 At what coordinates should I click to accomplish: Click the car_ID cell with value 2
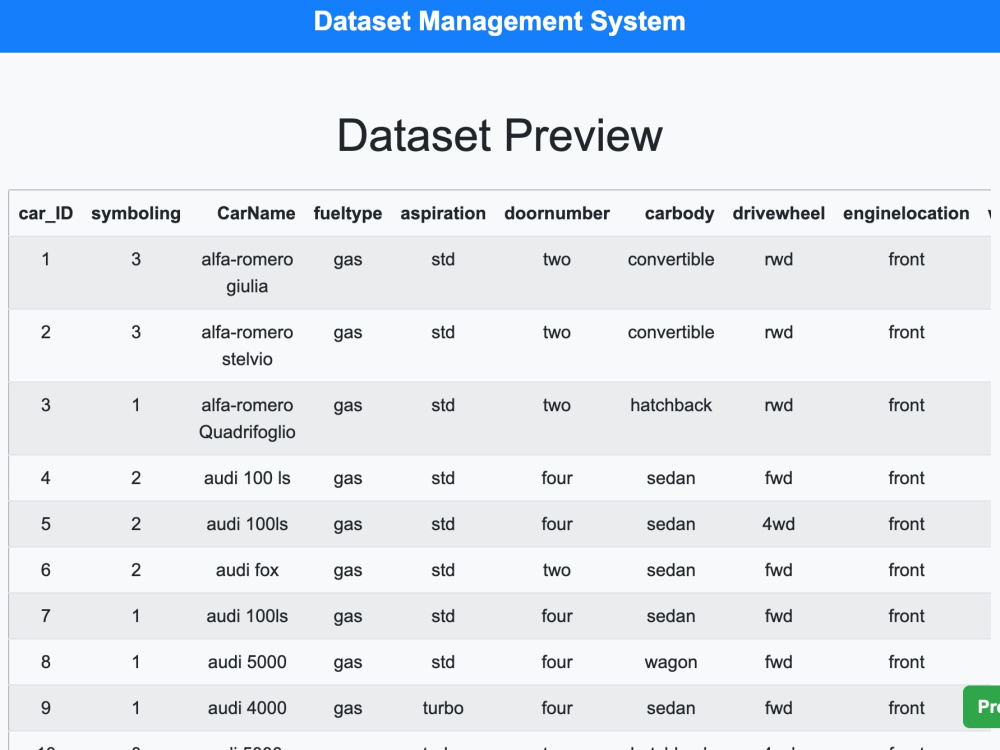pyautogui.click(x=46, y=332)
